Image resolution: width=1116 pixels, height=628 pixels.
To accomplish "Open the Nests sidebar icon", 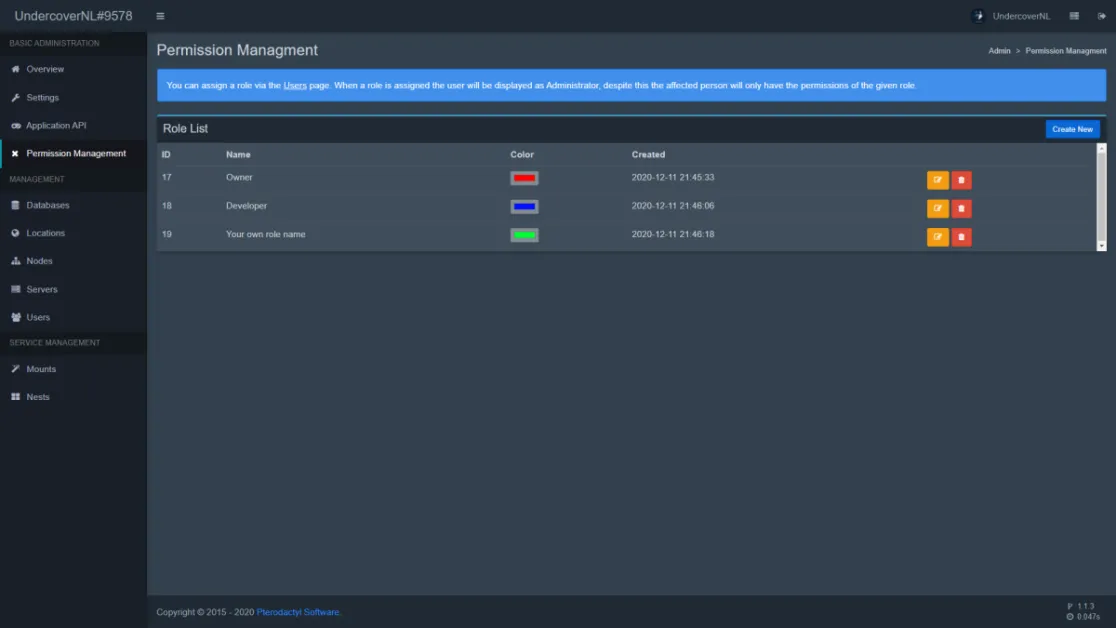I will pyautogui.click(x=14, y=396).
